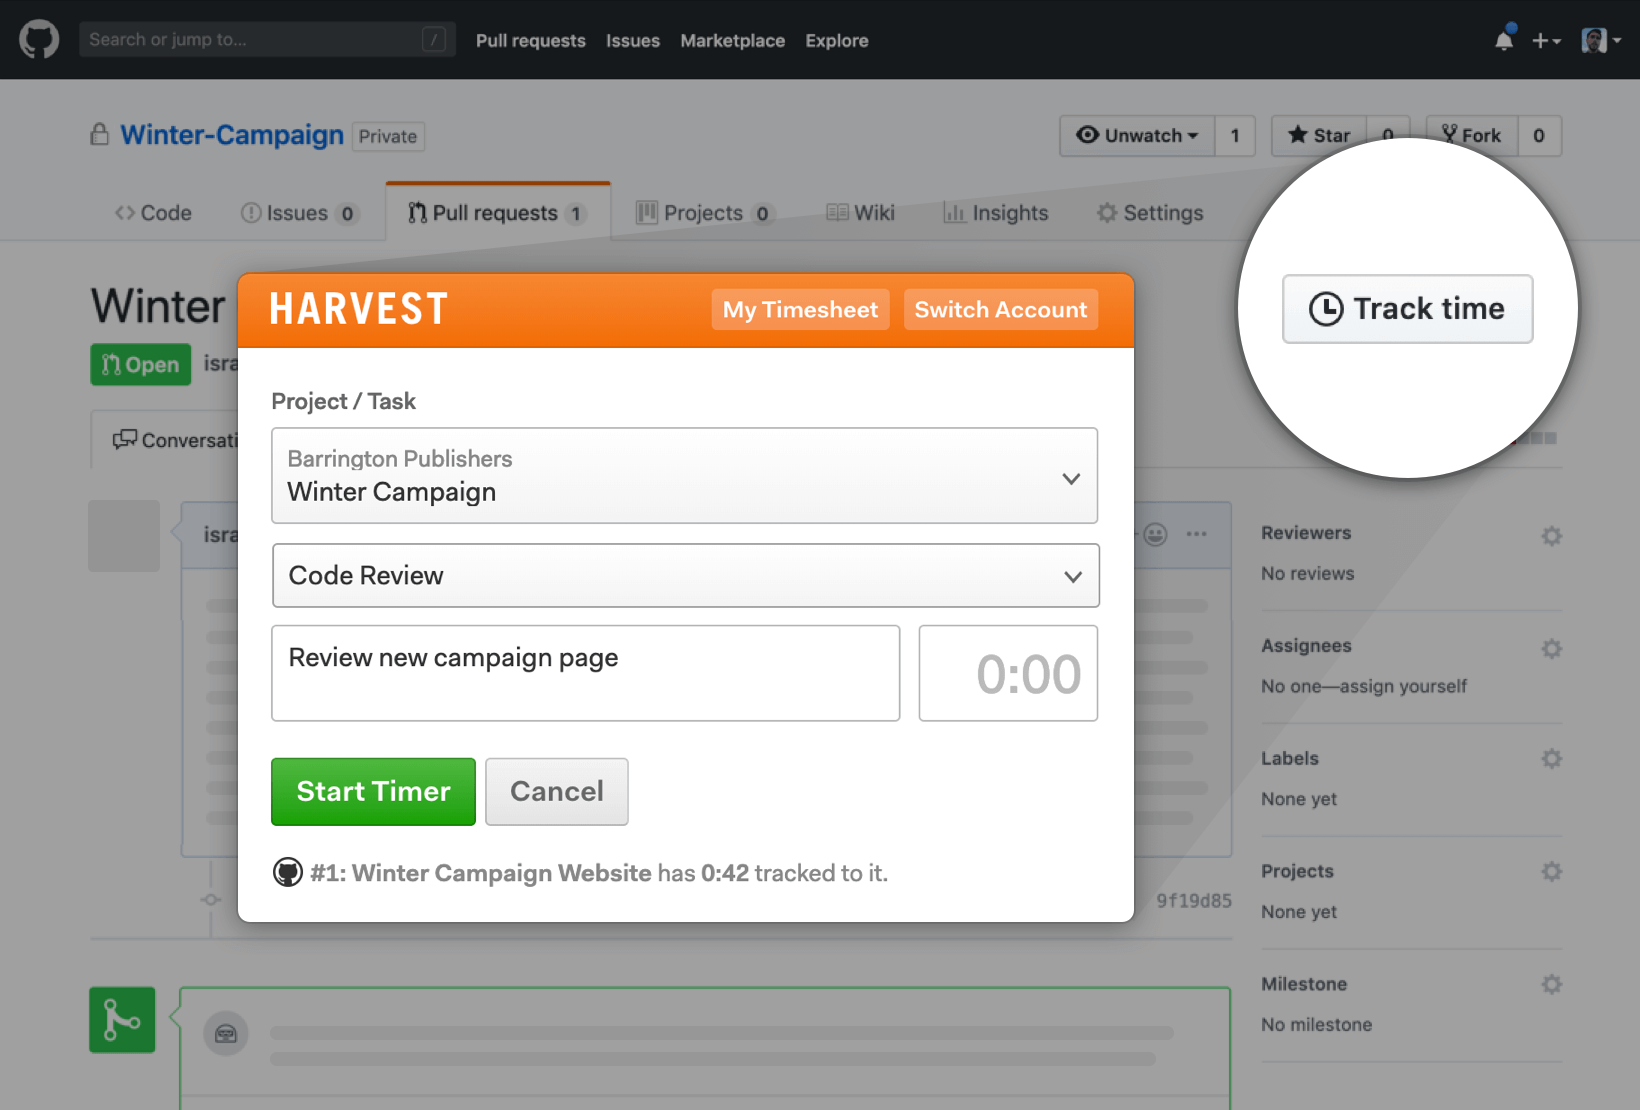Open commit 9f19d85
1640x1110 pixels.
[1194, 901]
